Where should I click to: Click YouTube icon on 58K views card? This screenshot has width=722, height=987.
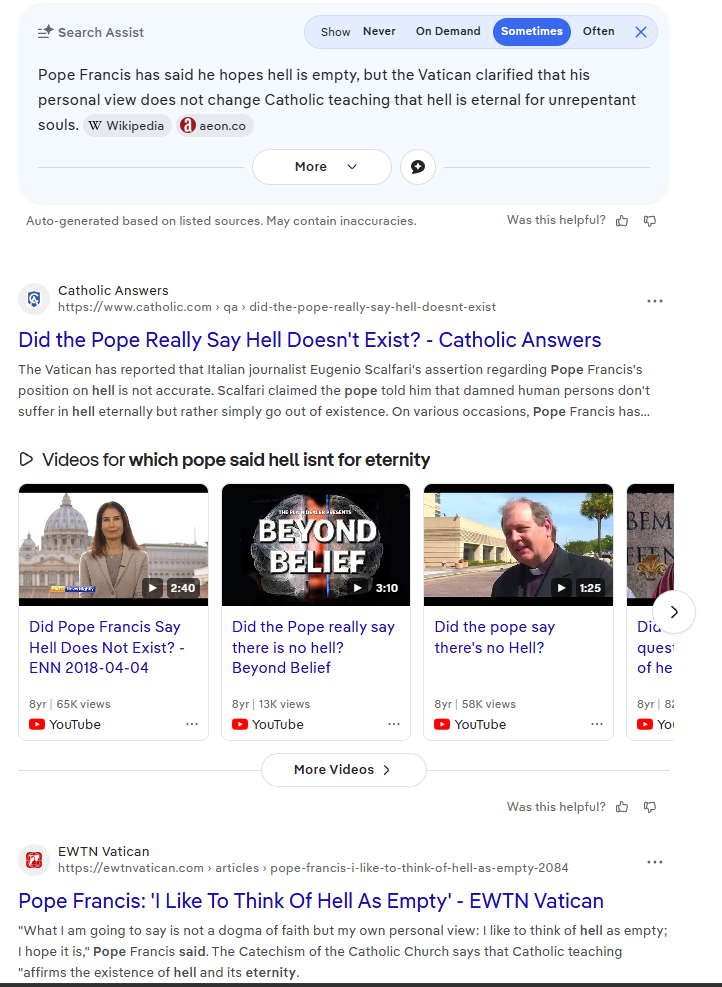point(442,725)
